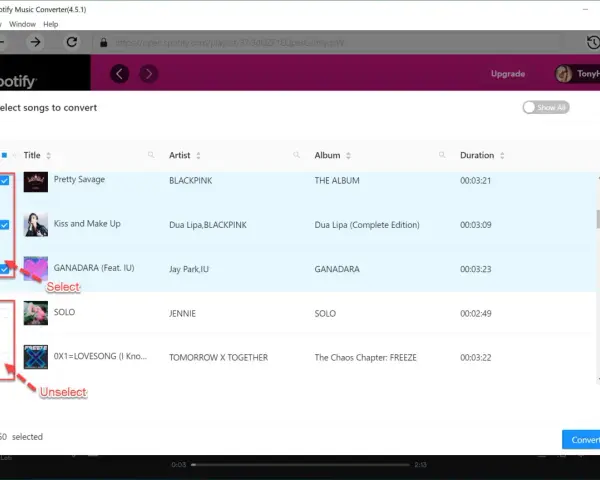Click the search icon in the Artist column
600x480 pixels.
pyautogui.click(x=297, y=155)
